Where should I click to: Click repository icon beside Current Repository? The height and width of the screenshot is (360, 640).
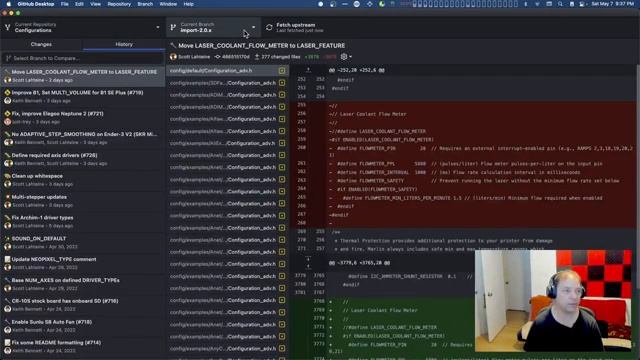[7, 27]
